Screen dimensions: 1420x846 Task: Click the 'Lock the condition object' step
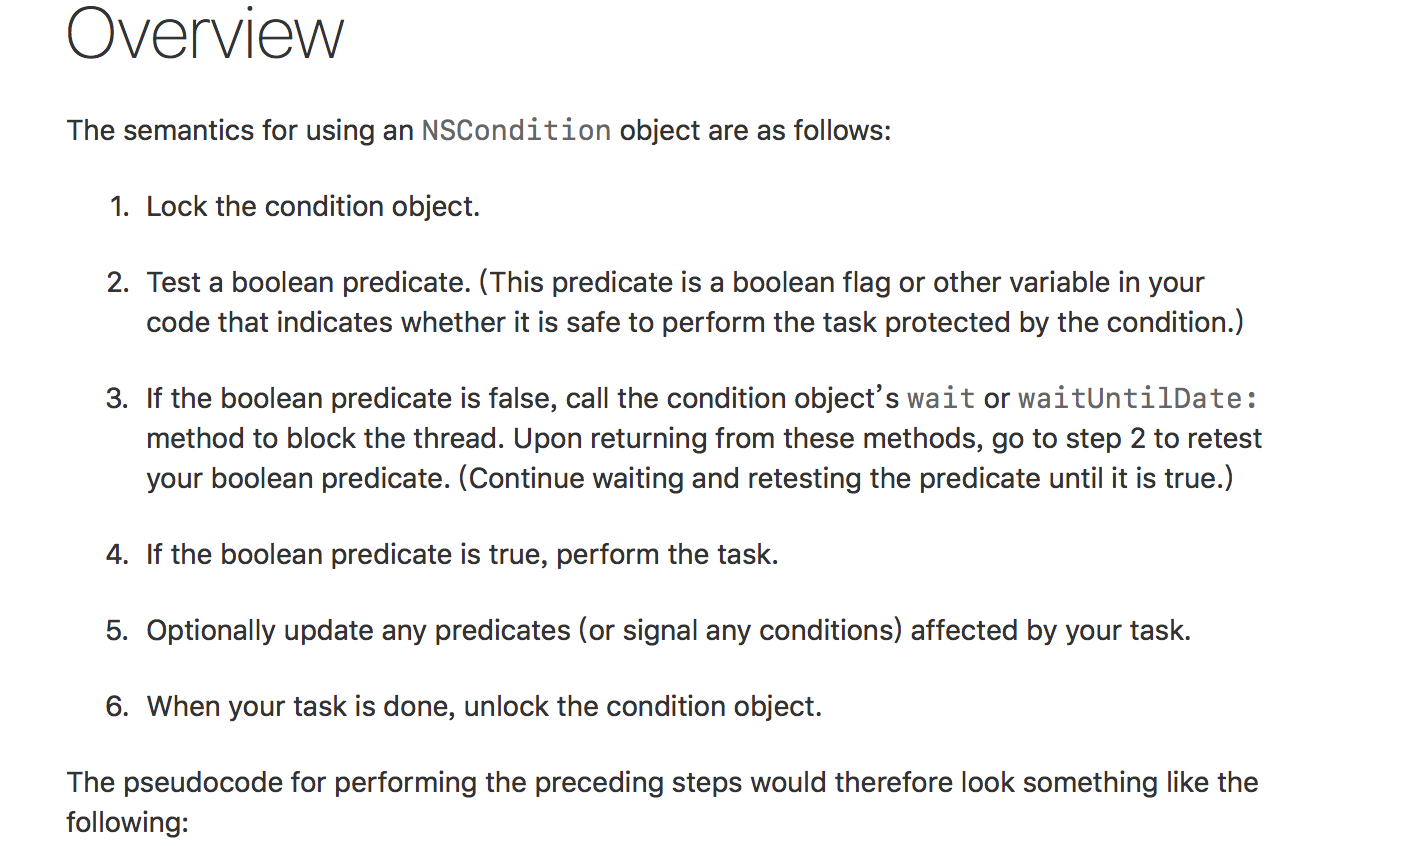coord(312,207)
